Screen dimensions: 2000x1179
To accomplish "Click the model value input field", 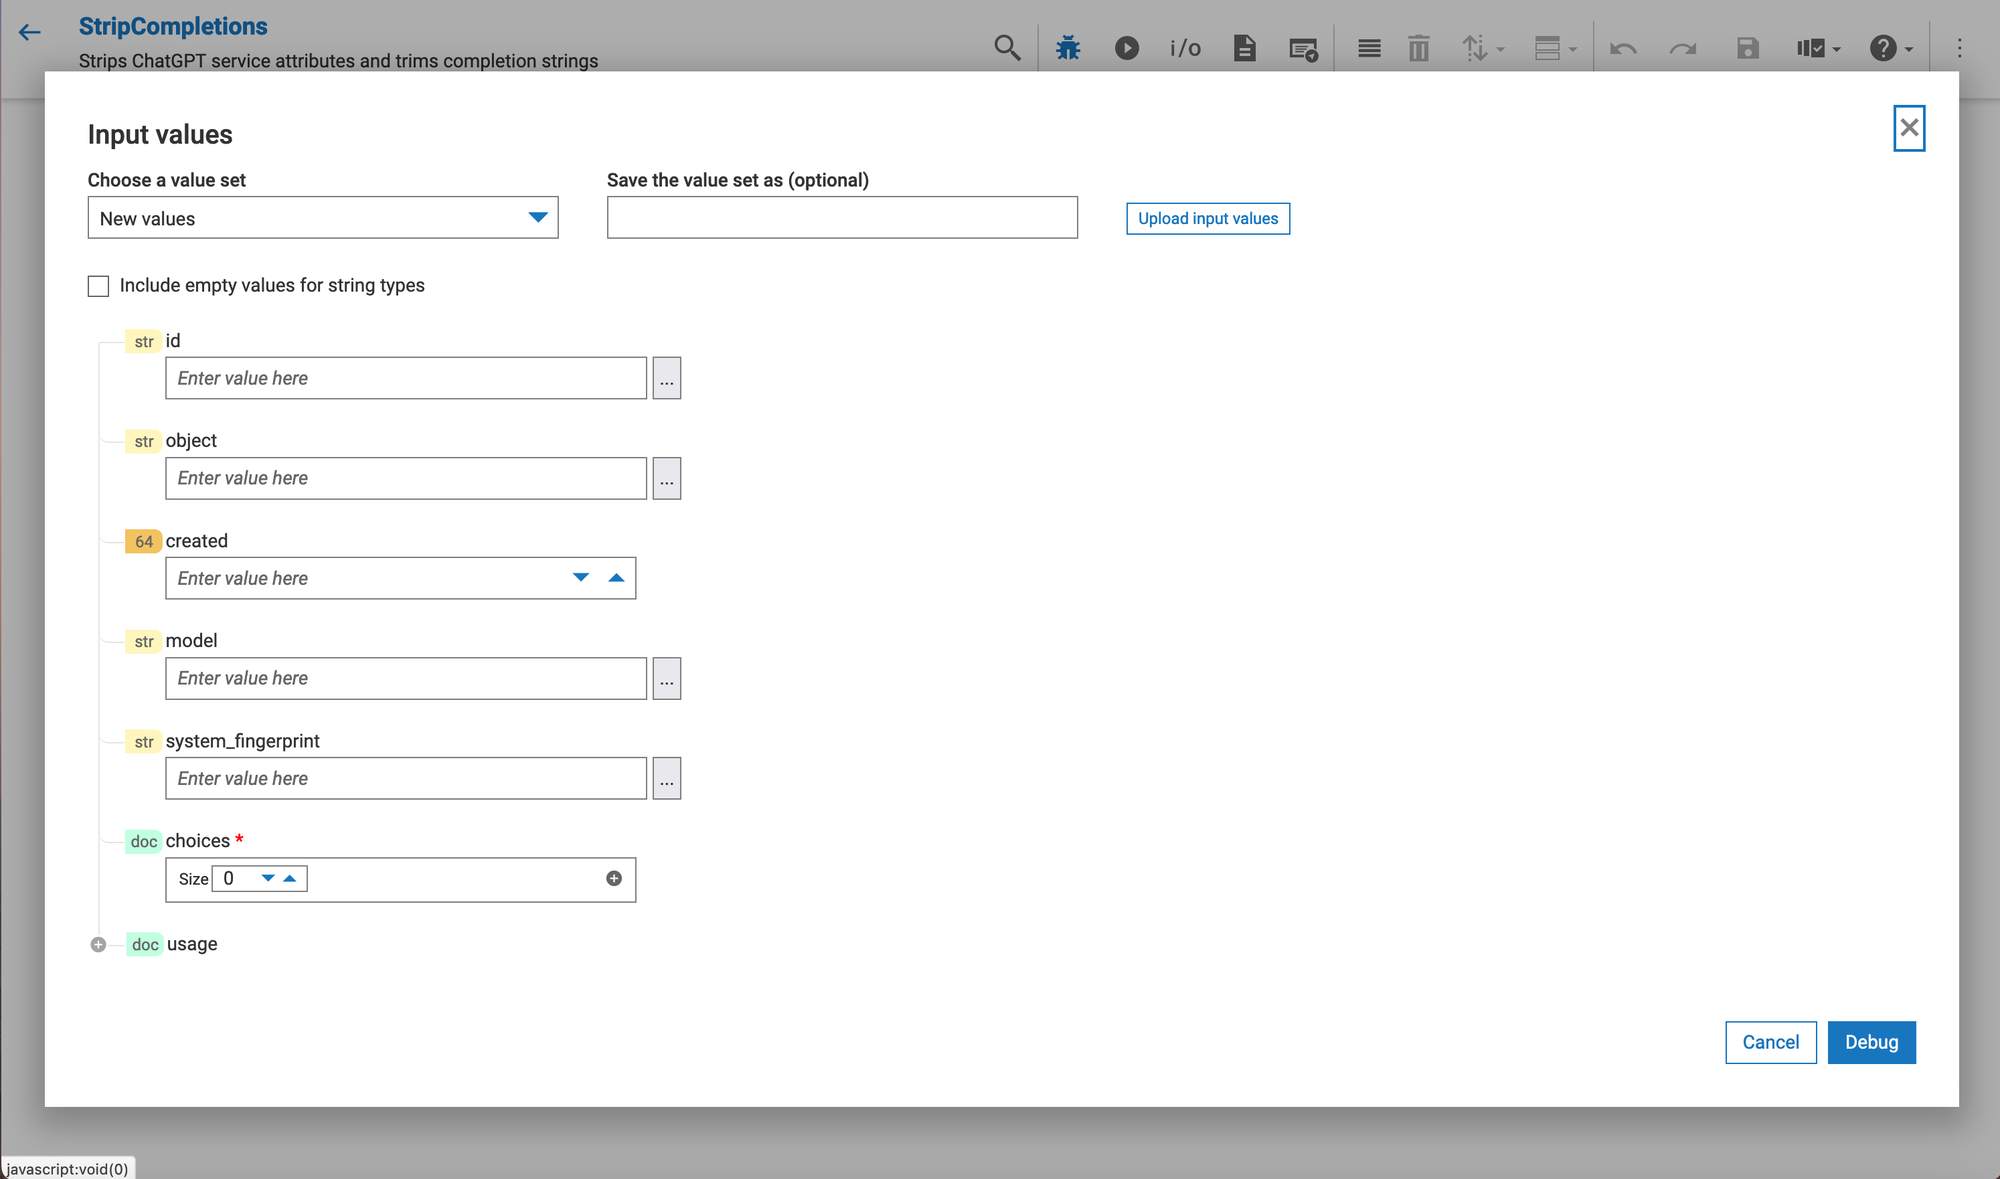I will 405,679.
